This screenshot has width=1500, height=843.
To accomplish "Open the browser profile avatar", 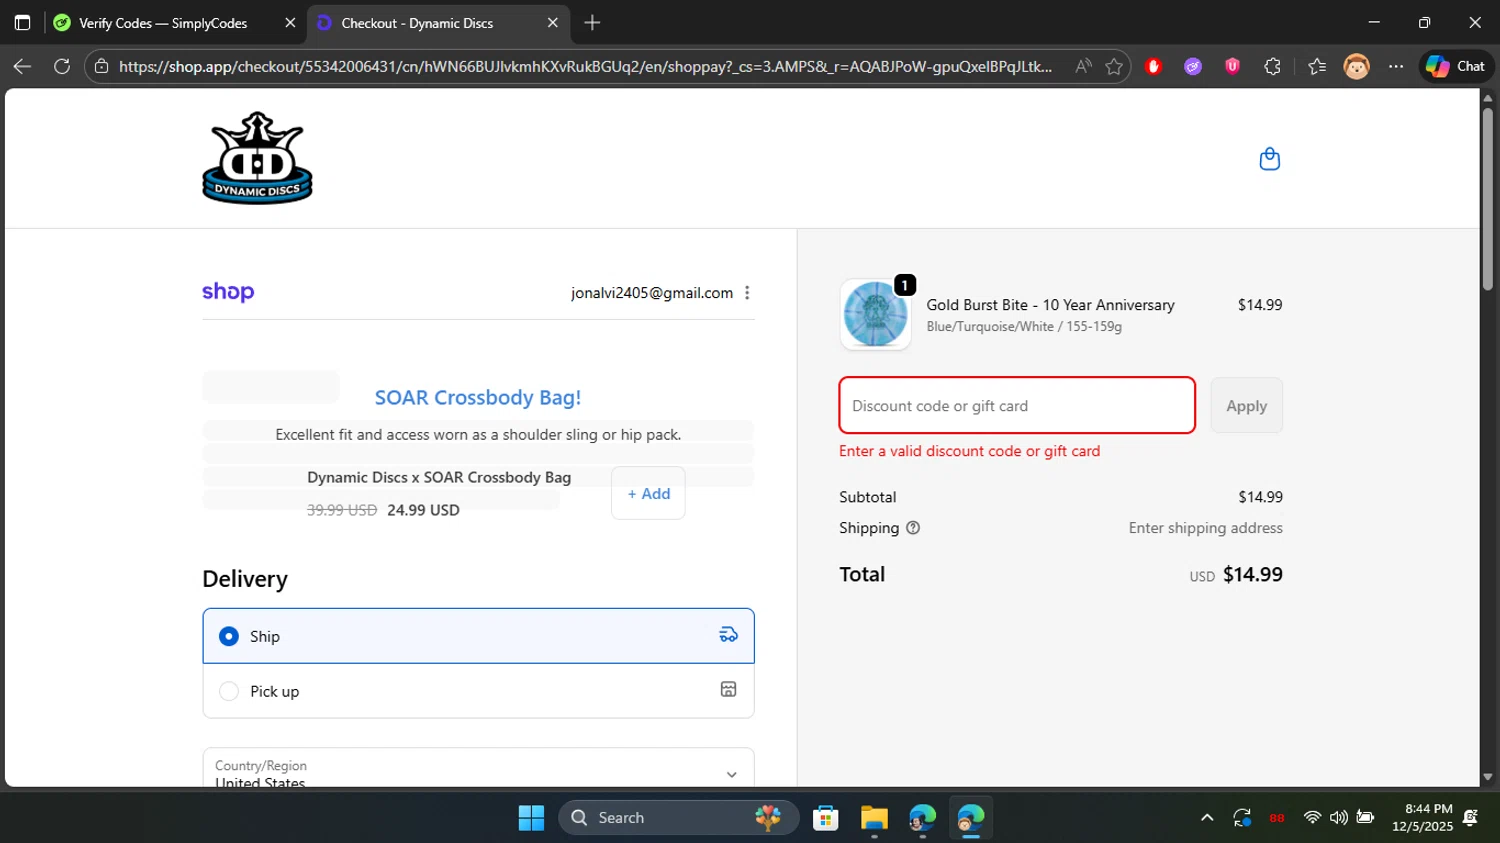I will pos(1356,66).
